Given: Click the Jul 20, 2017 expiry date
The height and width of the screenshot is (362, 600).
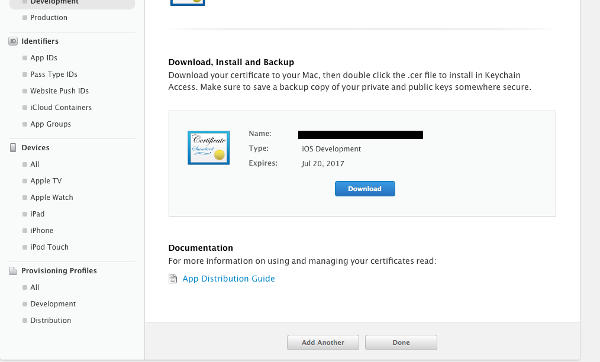Looking at the screenshot, I should point(323,163).
